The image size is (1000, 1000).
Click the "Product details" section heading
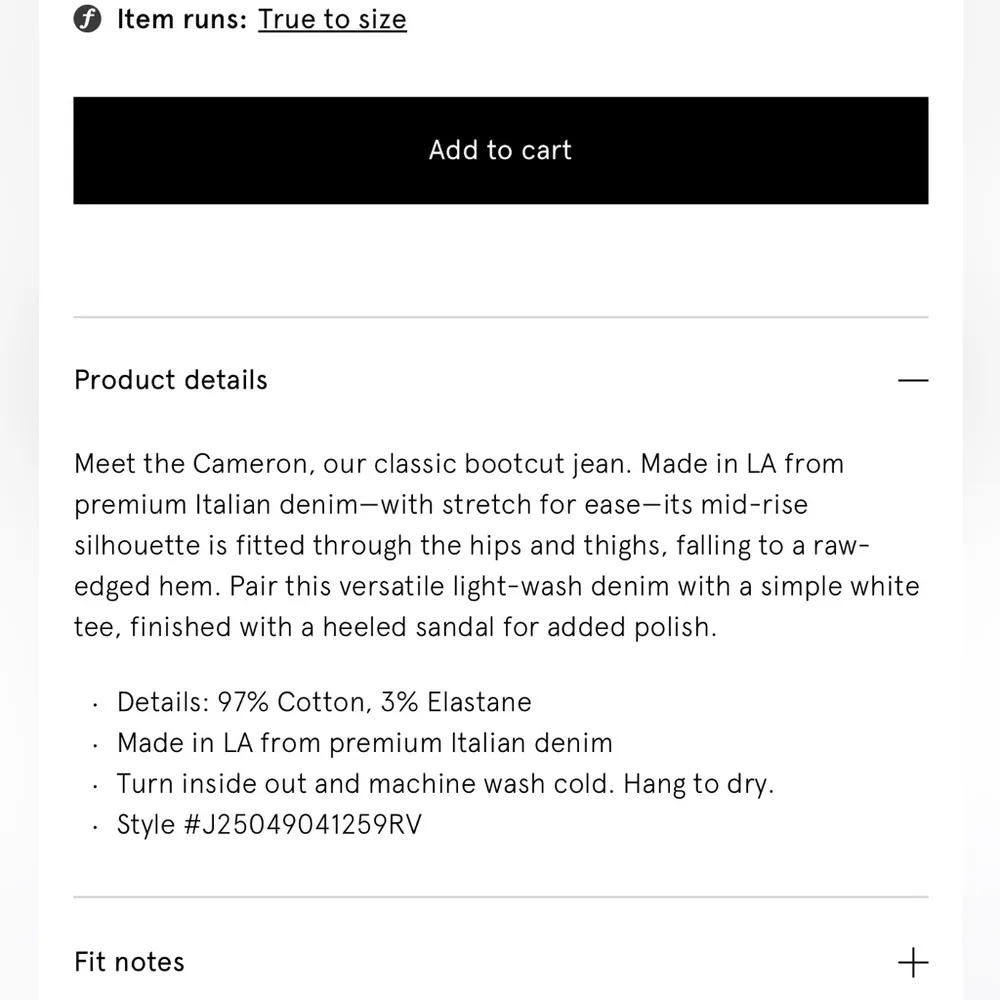tap(171, 381)
